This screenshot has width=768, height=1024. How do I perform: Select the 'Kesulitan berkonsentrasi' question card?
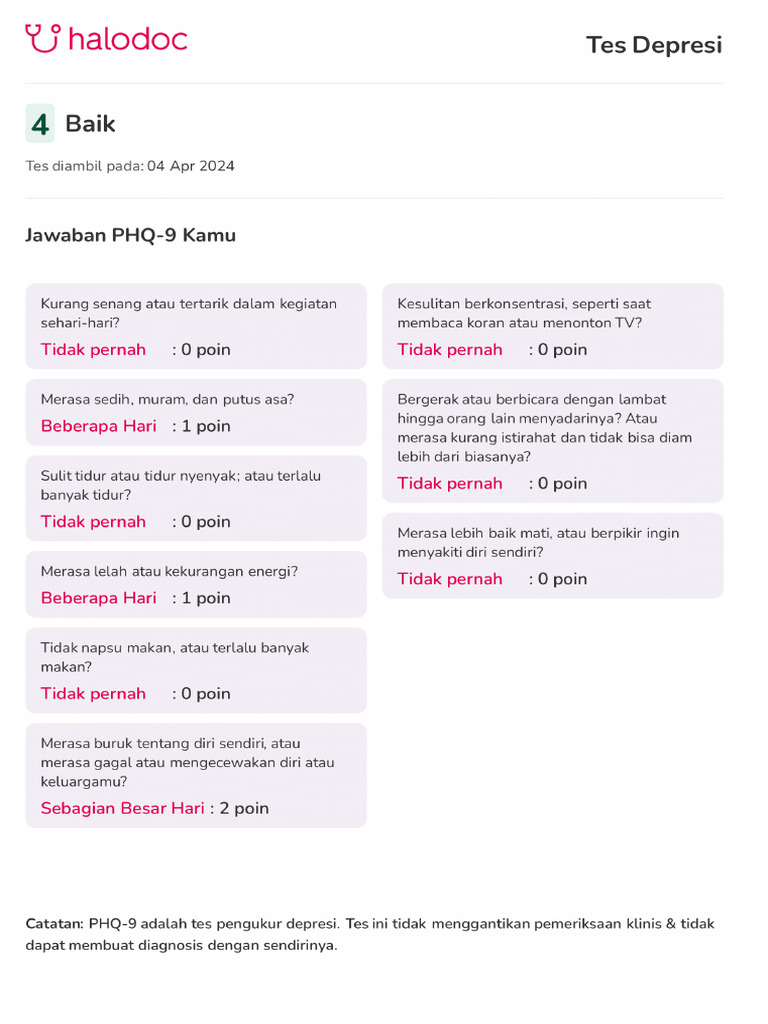[x=552, y=326]
